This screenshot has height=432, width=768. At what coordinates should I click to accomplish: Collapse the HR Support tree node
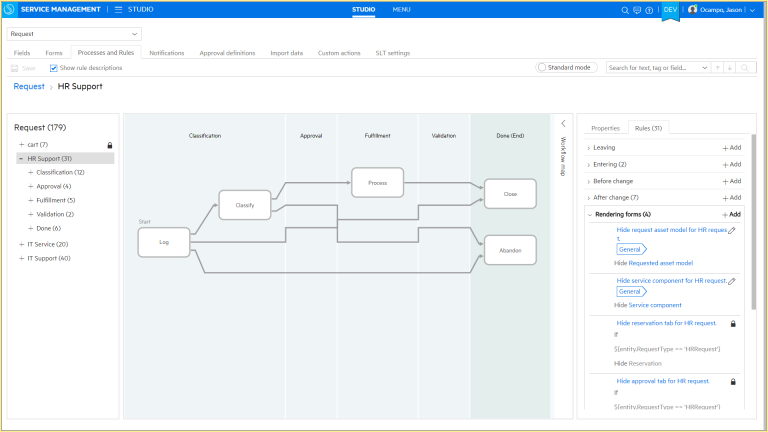point(21,158)
